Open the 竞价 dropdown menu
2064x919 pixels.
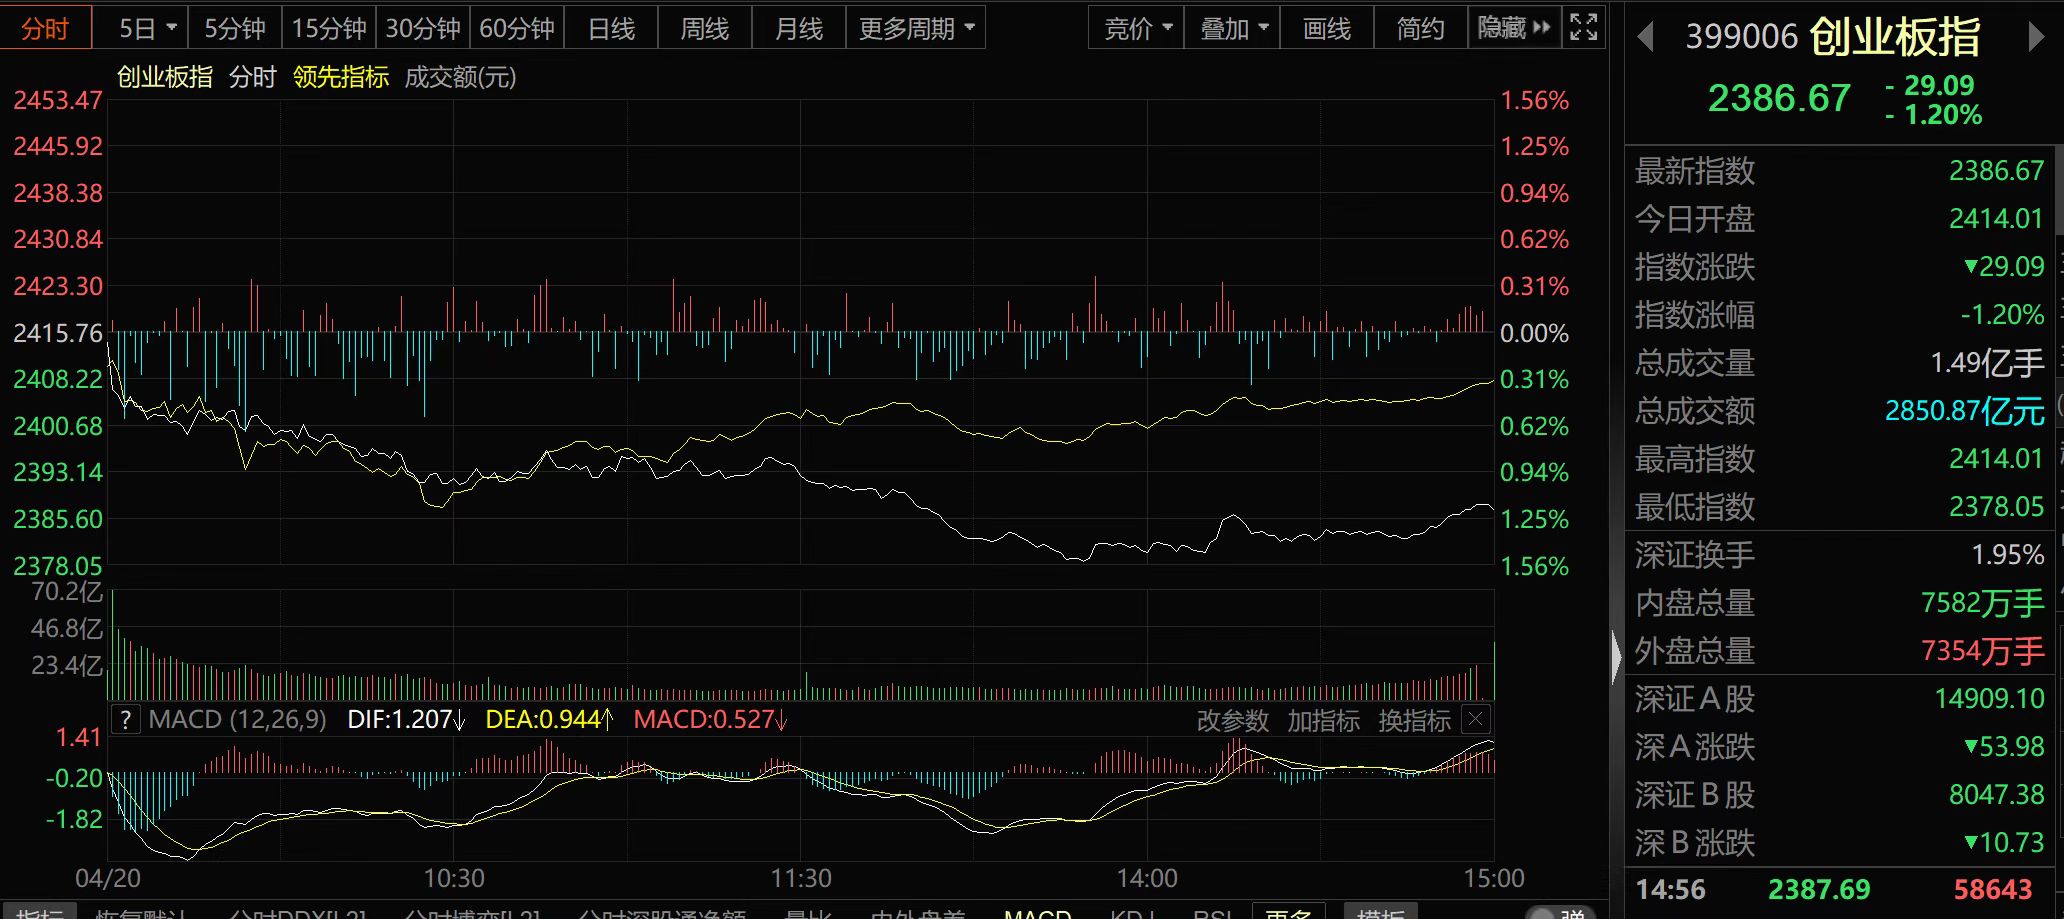(x=1137, y=28)
